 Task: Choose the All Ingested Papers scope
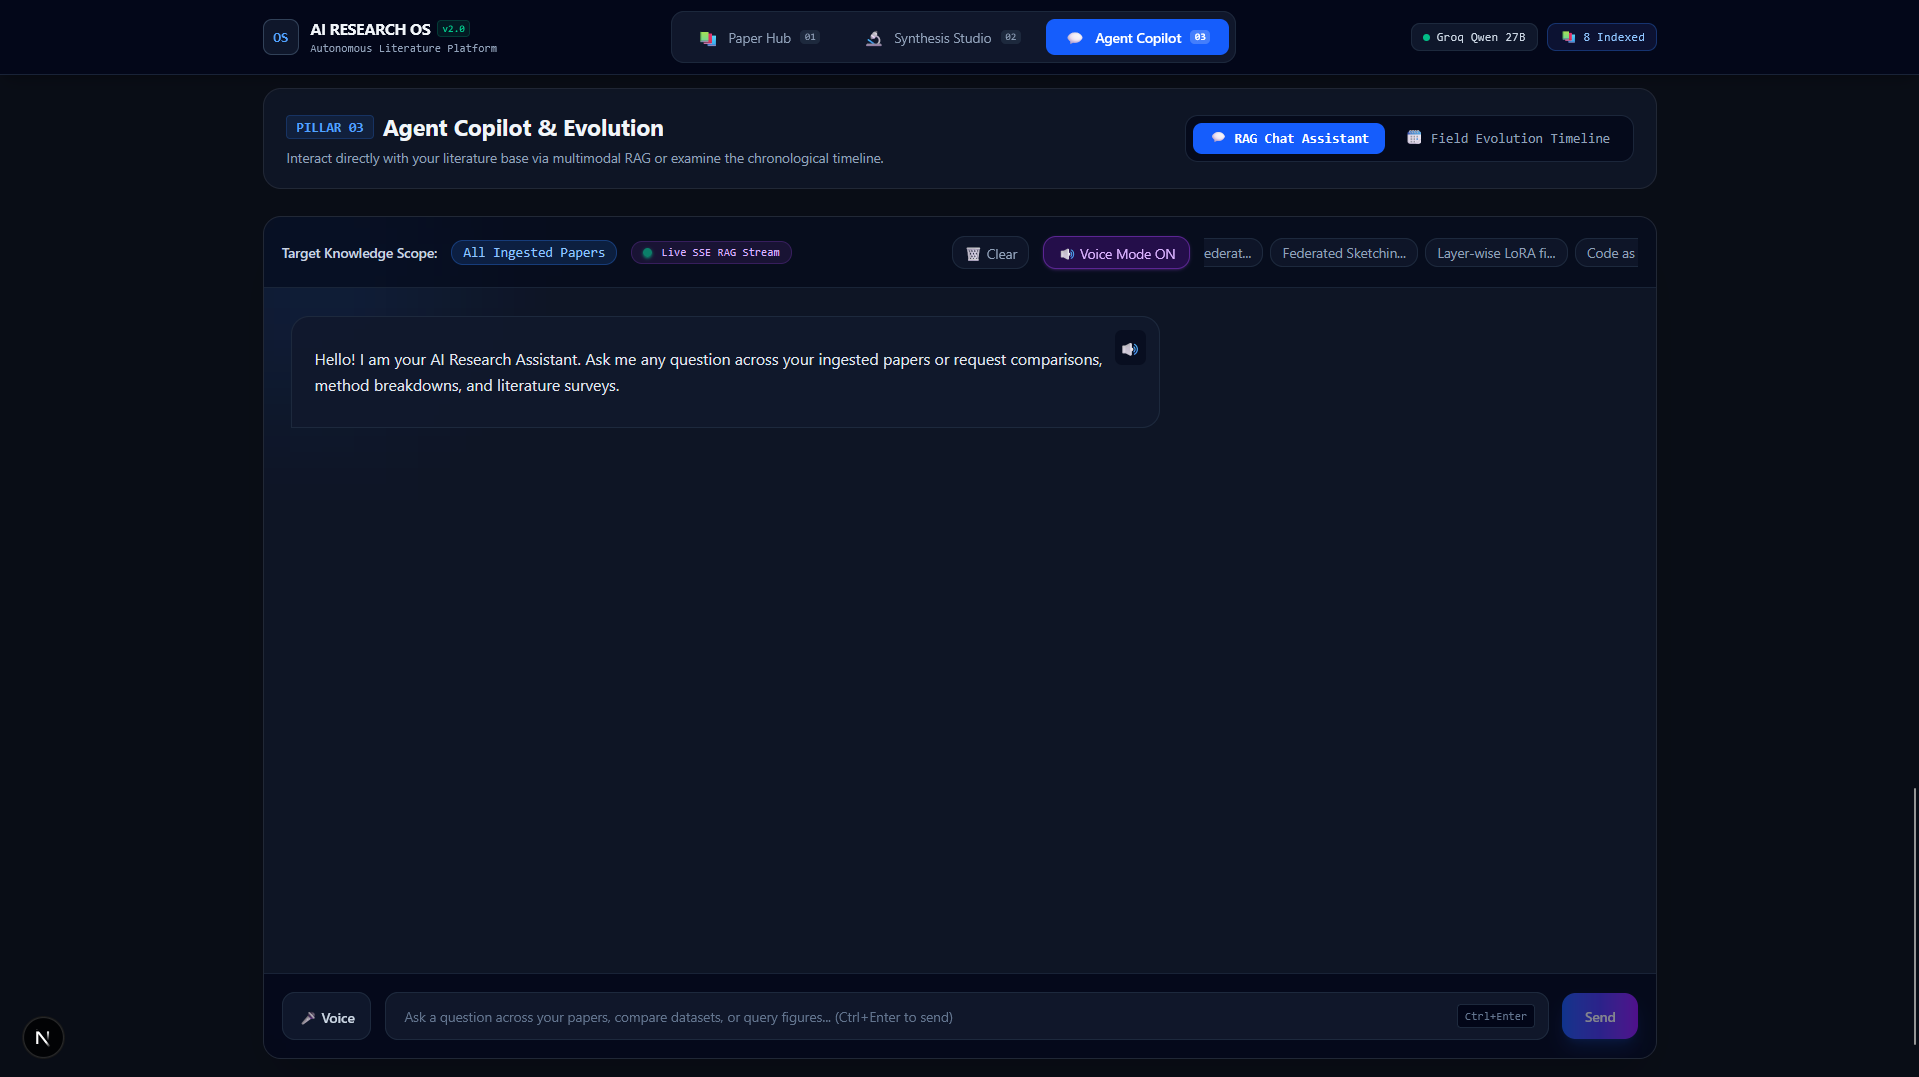534,253
